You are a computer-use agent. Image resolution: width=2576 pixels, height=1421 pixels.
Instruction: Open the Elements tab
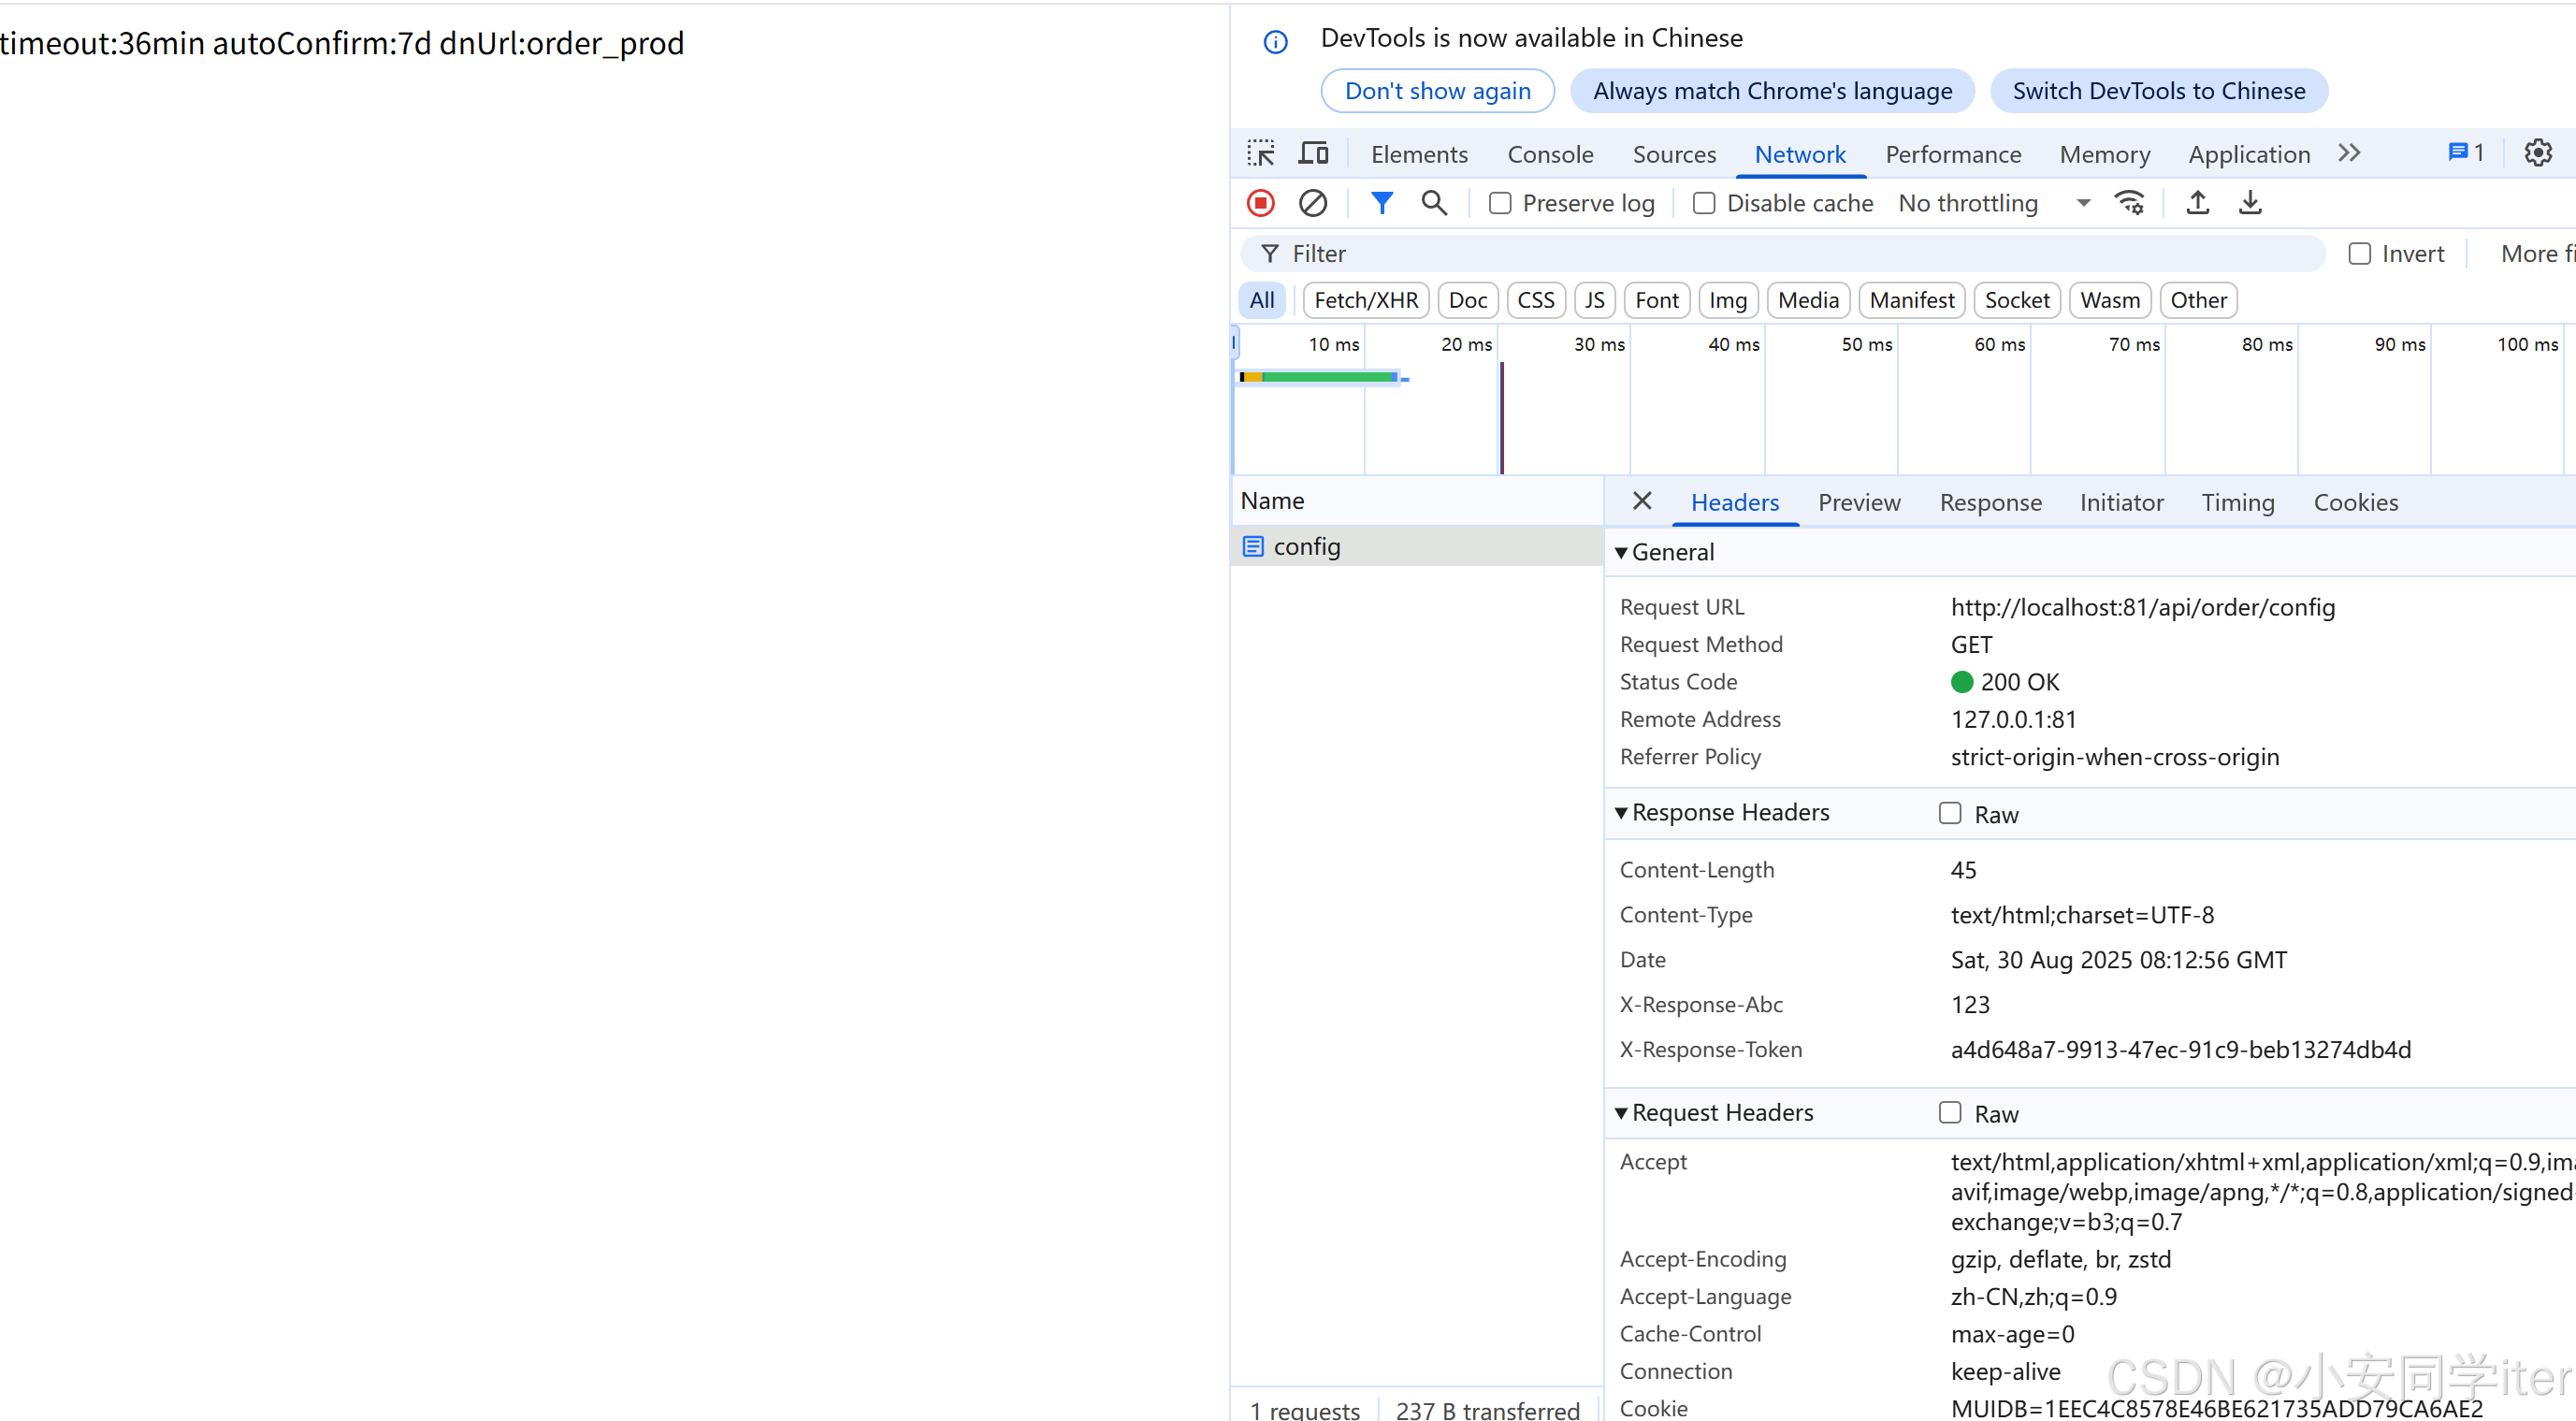1419,154
